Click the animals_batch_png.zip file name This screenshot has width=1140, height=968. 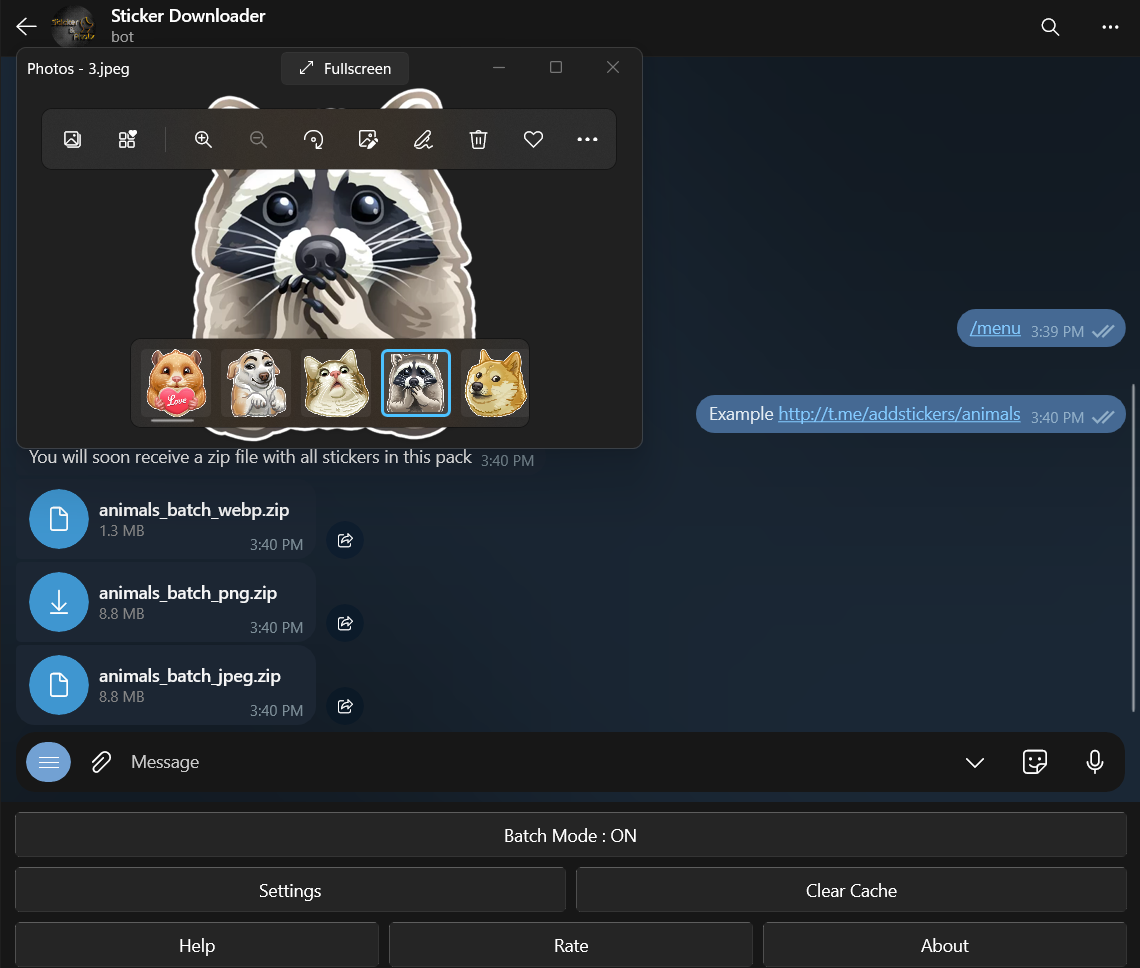pos(188,593)
